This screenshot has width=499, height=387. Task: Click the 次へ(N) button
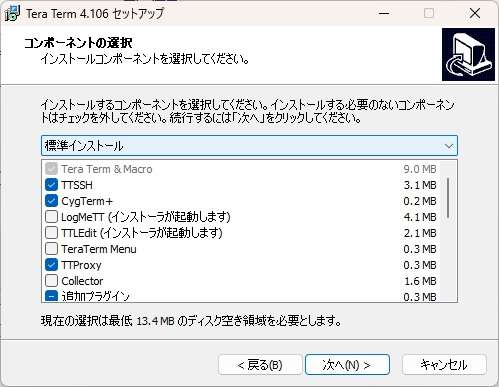[x=347, y=365]
